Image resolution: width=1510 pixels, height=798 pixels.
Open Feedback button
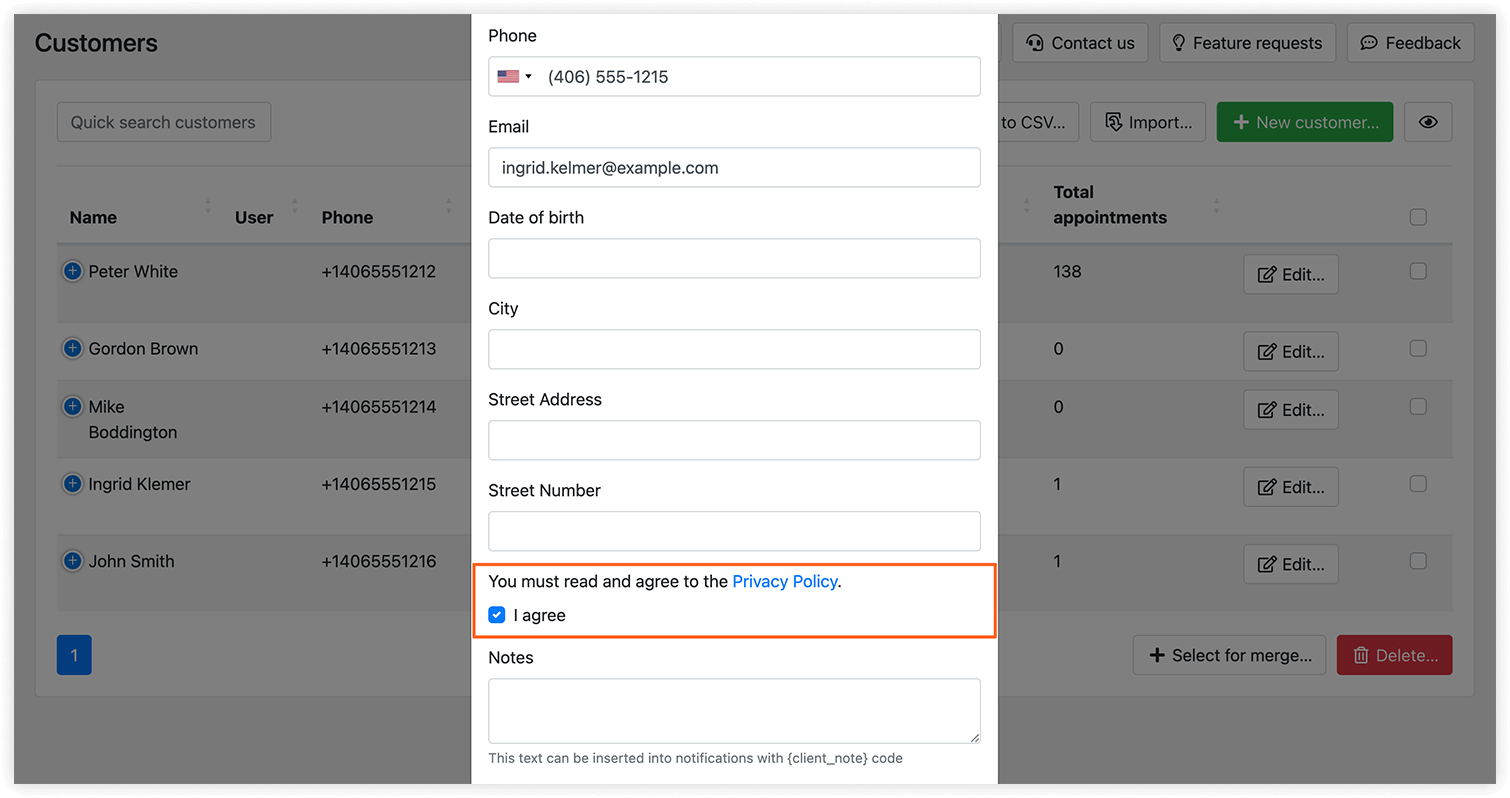click(1410, 43)
